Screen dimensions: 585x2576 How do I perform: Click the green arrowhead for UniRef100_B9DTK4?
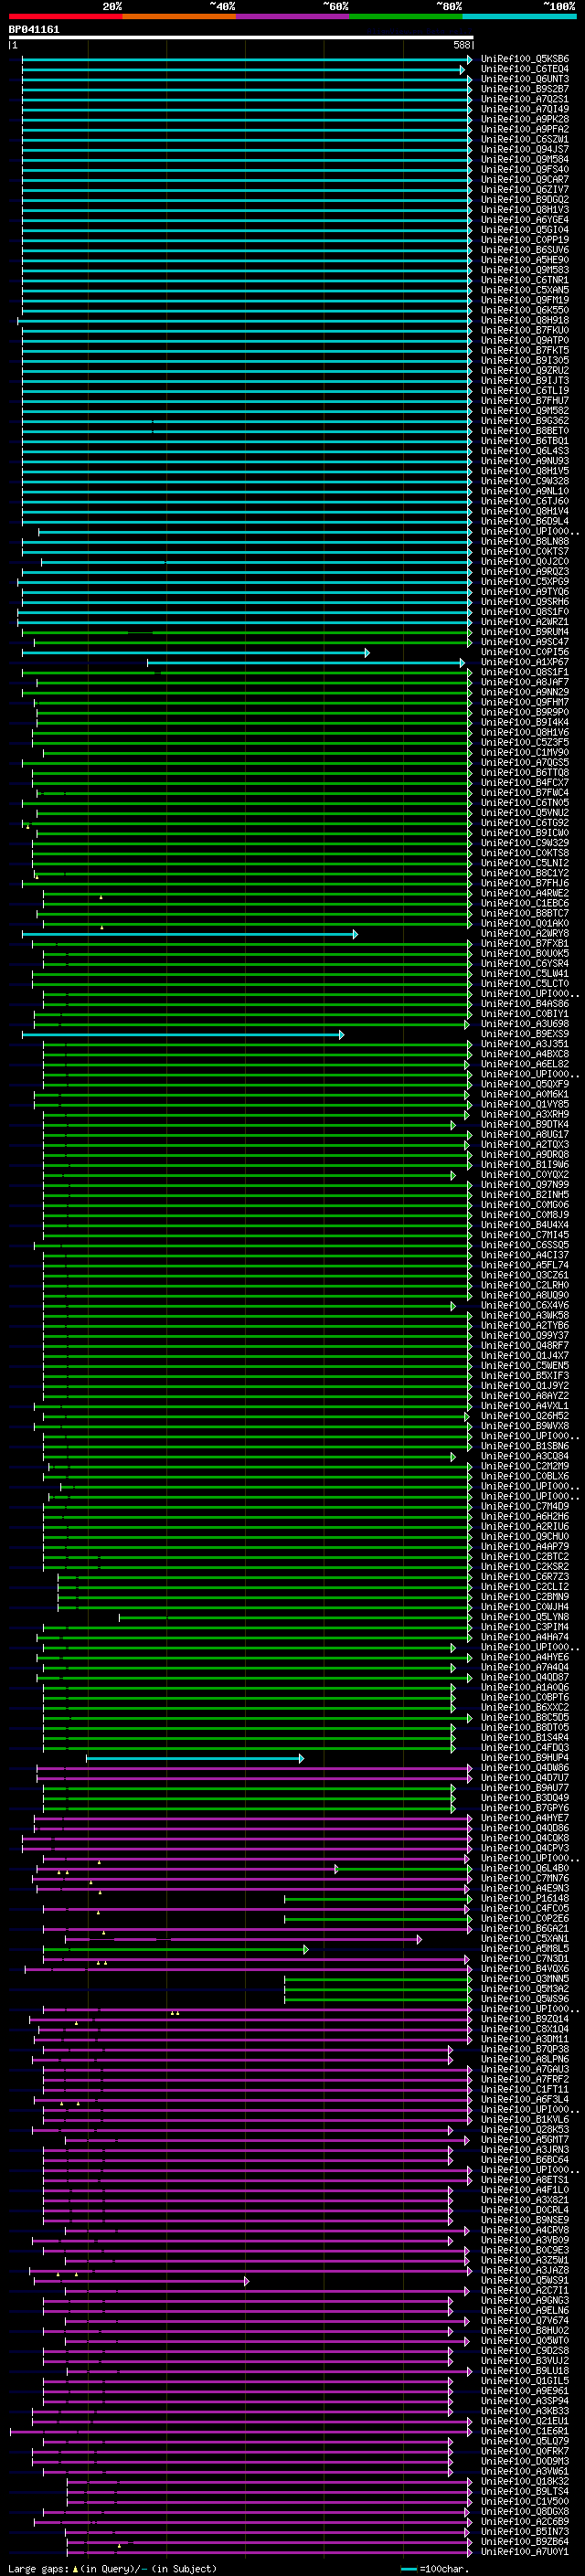[453, 1125]
